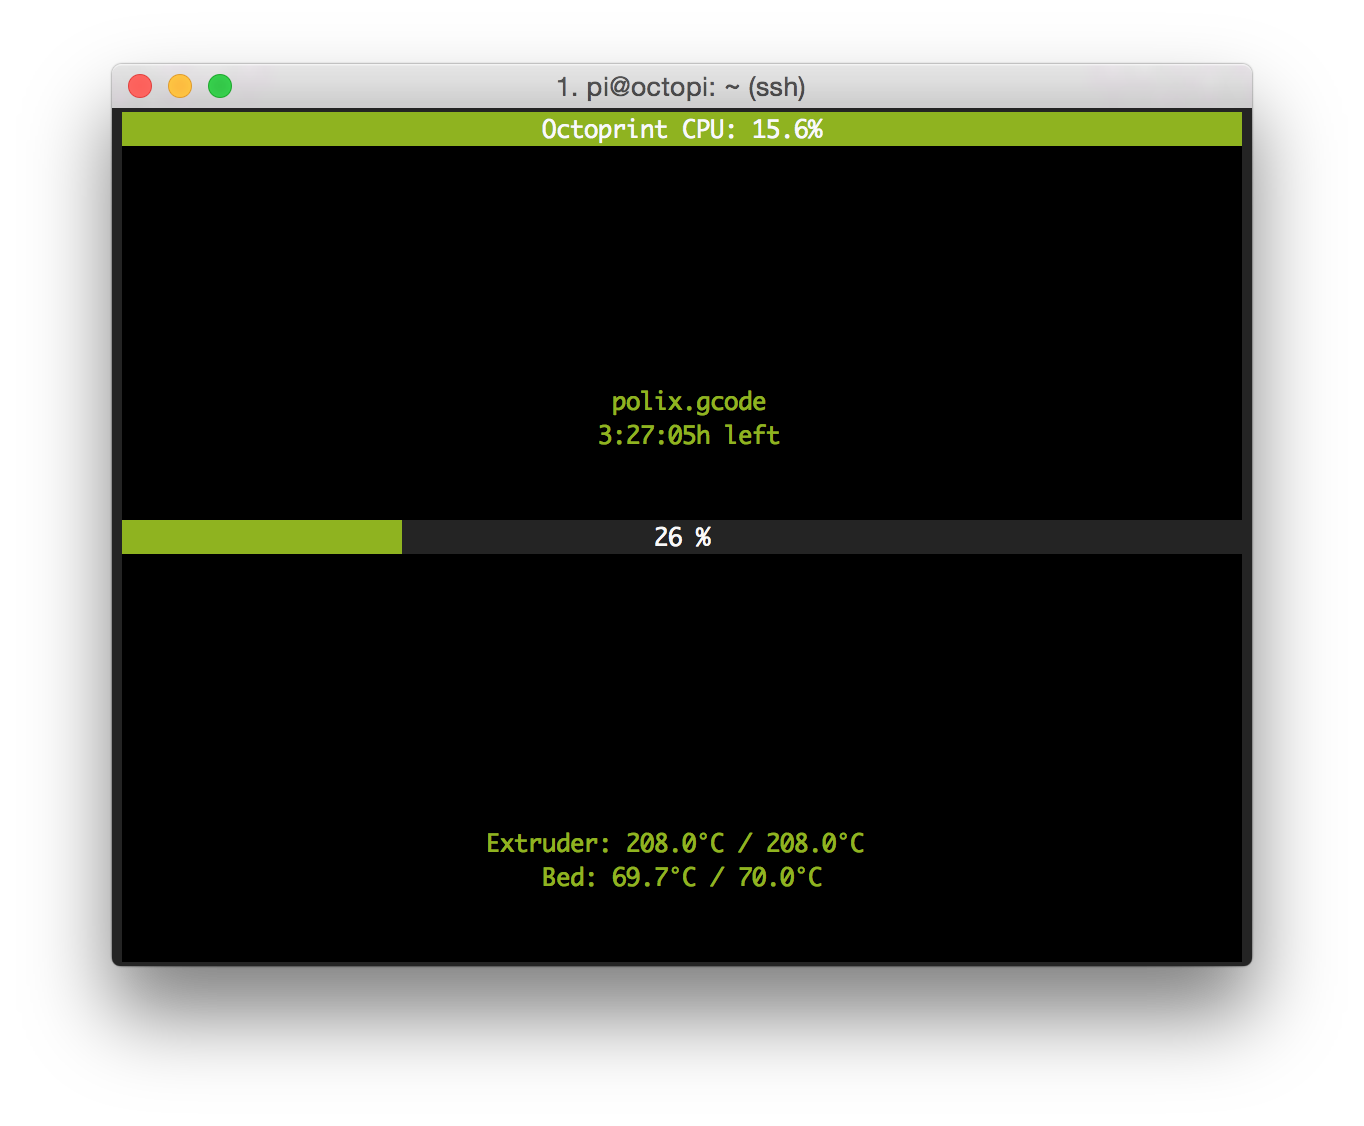Click the Extruder temperature line

(675, 843)
